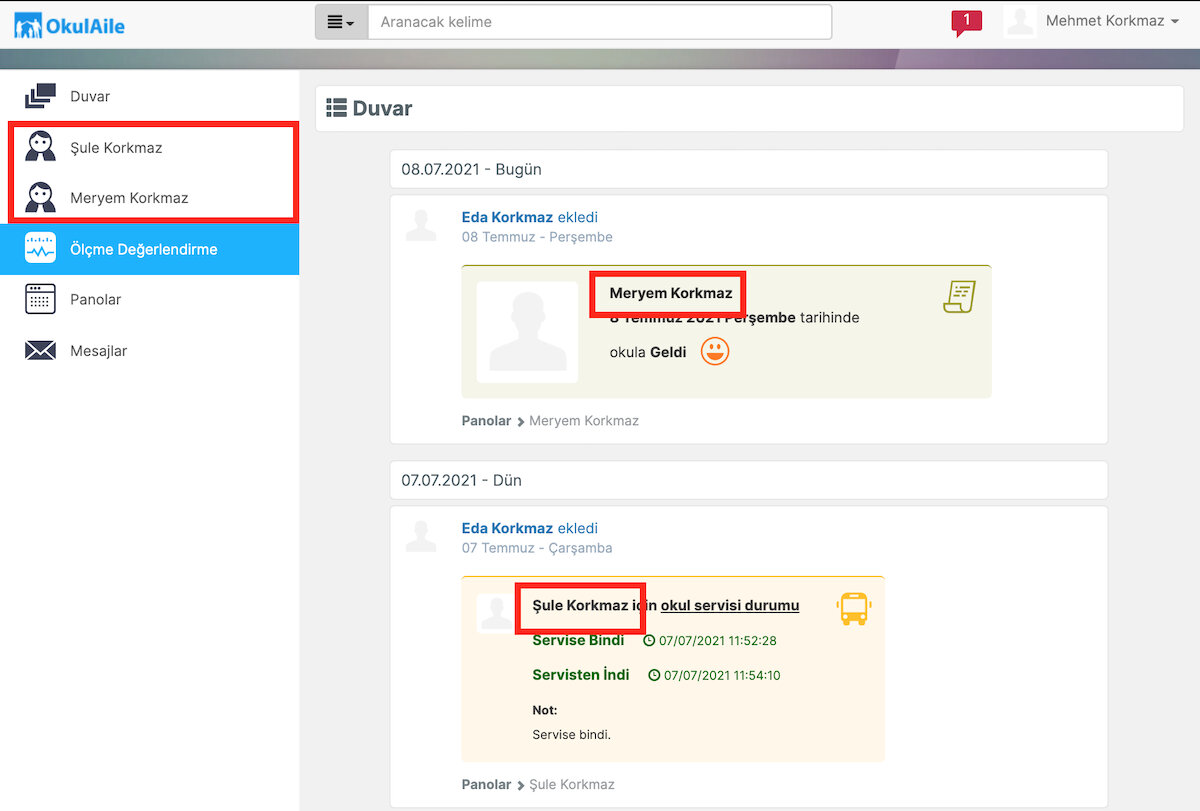Open the Ölçme Değerlendirme section
This screenshot has width=1200, height=811.
tap(149, 249)
